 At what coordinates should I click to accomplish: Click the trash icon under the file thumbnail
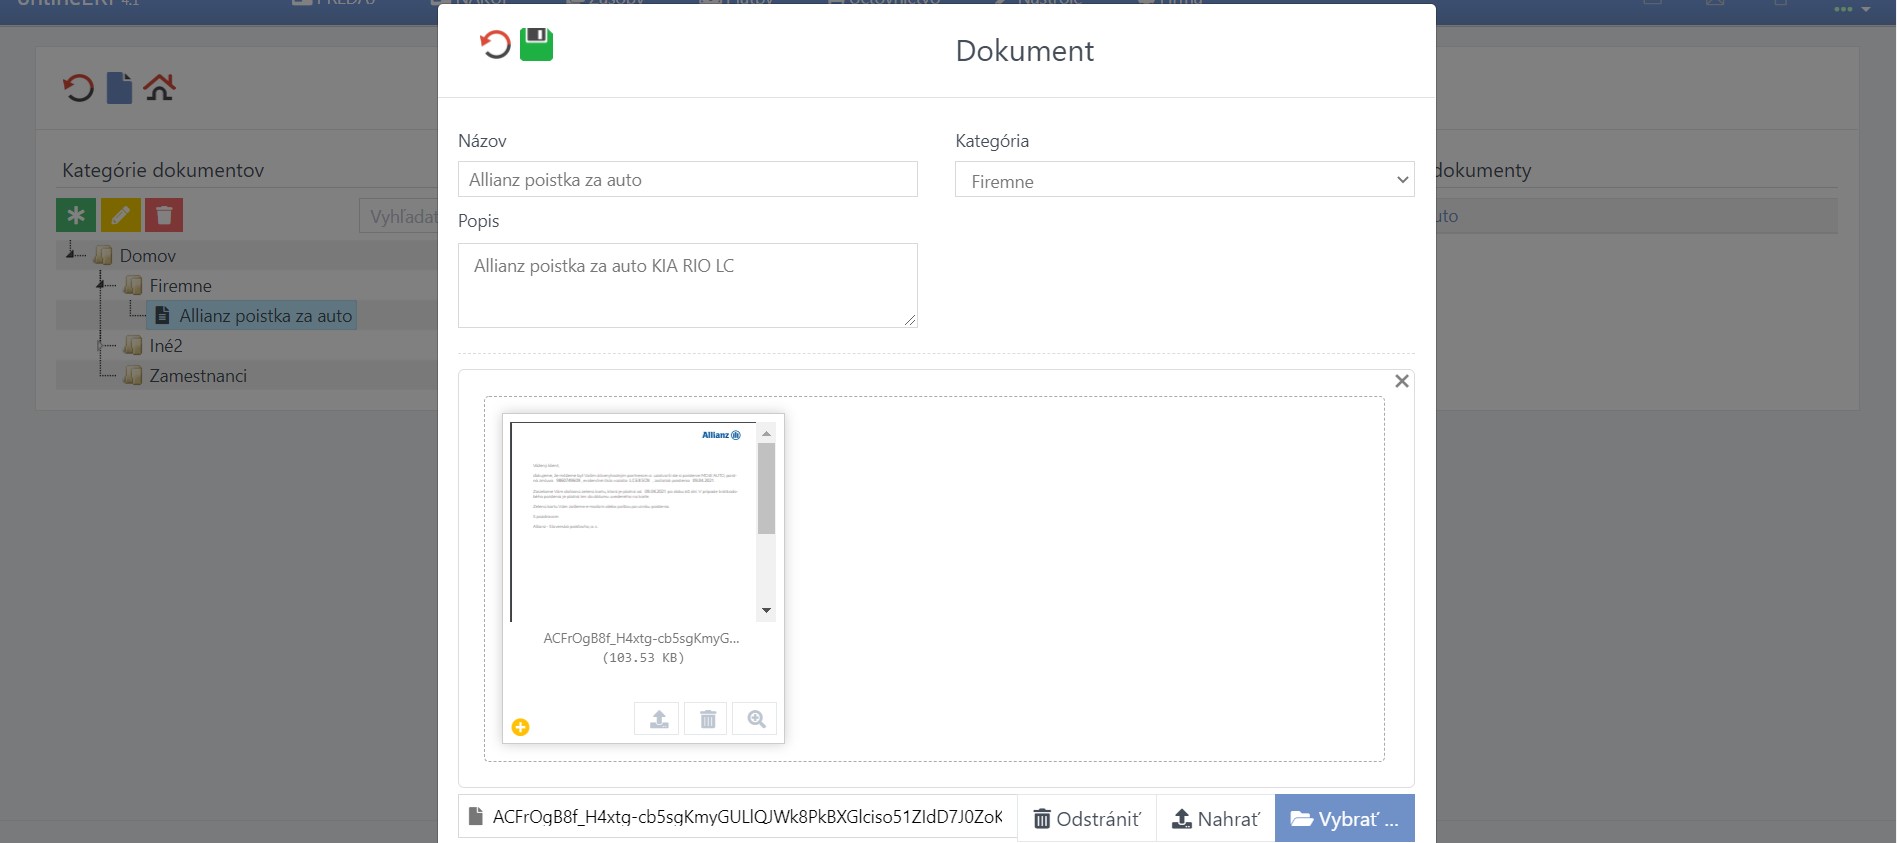[x=707, y=719]
